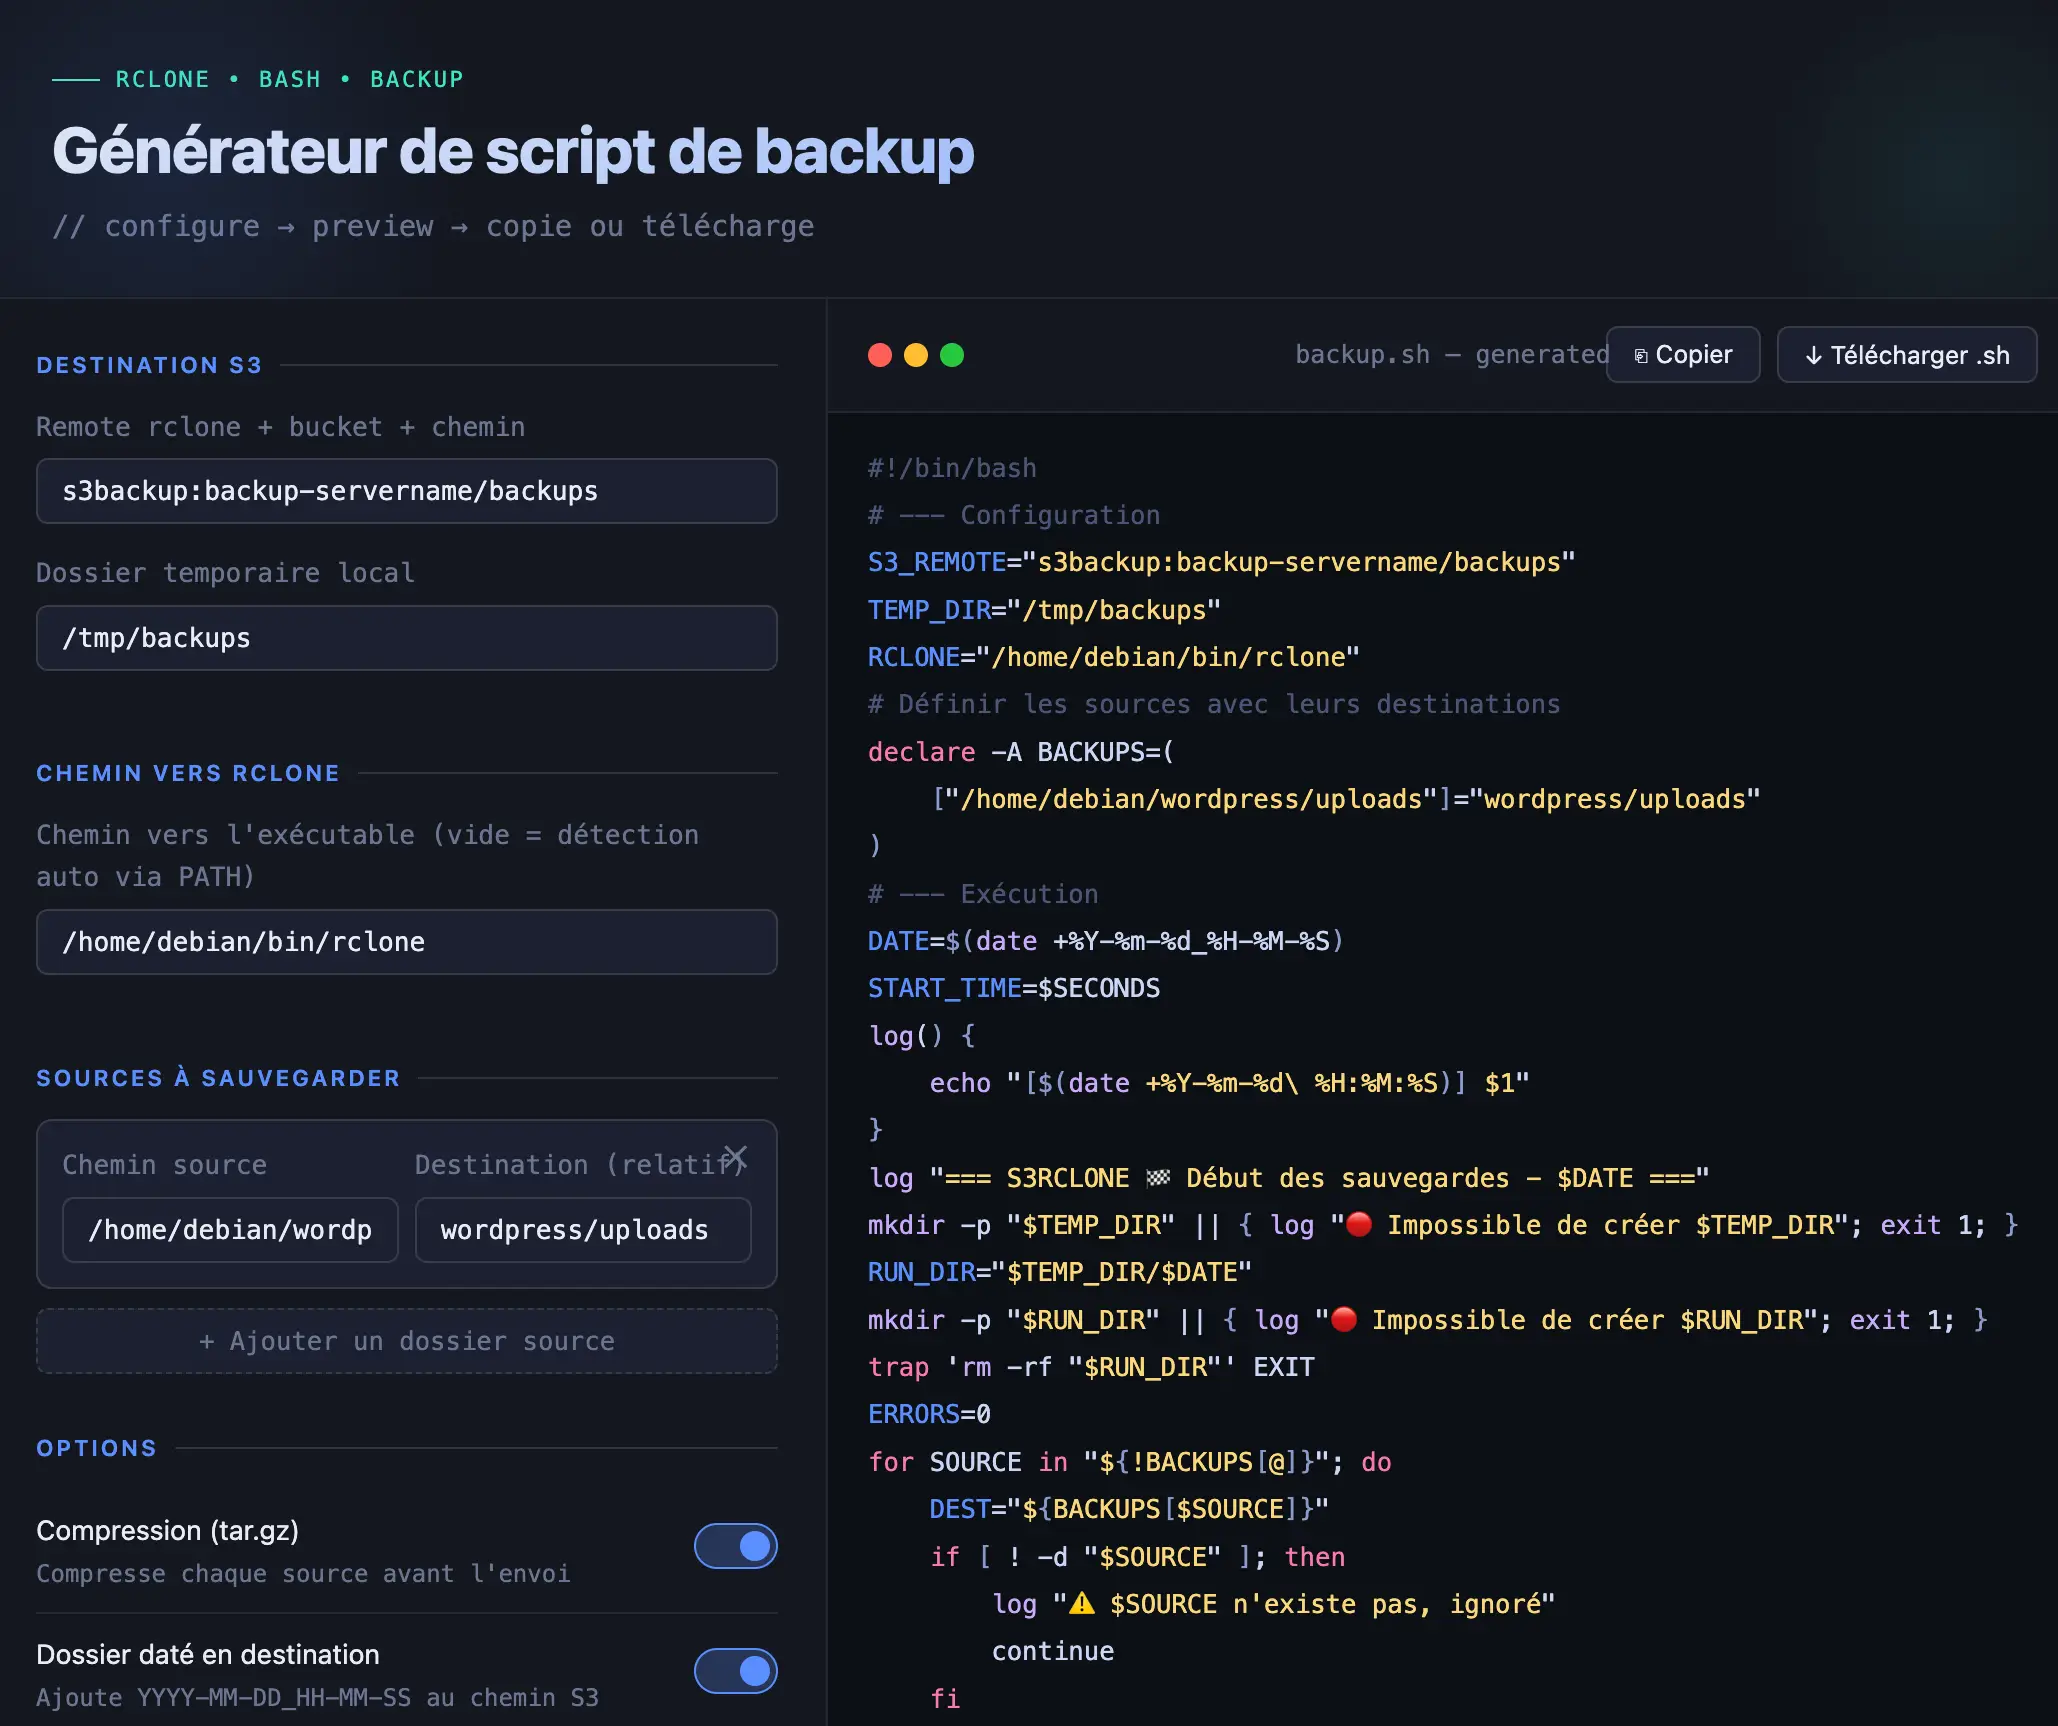Edit the Chemin source field
This screenshot has width=2058, height=1726.
click(x=230, y=1230)
